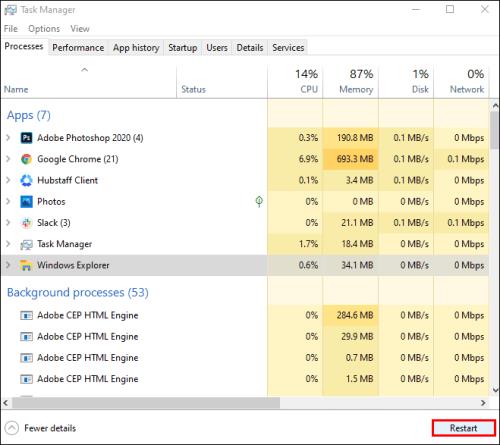The image size is (500, 445).
Task: Click the vertical scrollbar down arrow
Action: [x=495, y=389]
